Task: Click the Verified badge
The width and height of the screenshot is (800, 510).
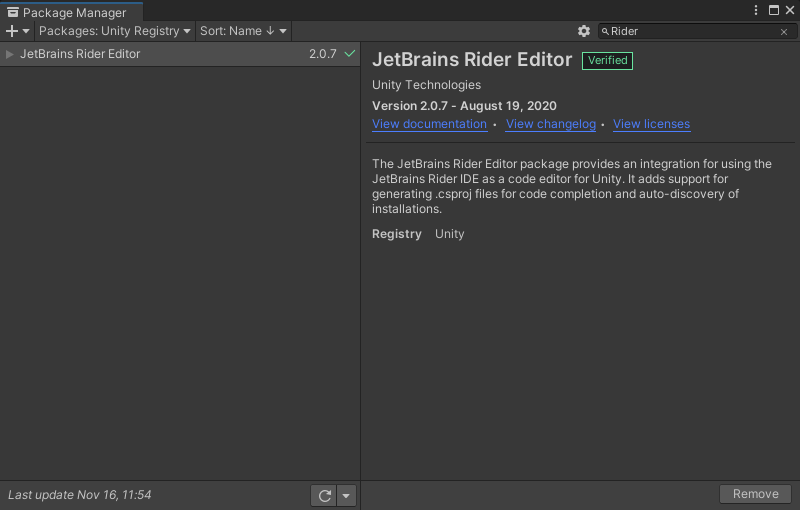Action: pos(607,61)
